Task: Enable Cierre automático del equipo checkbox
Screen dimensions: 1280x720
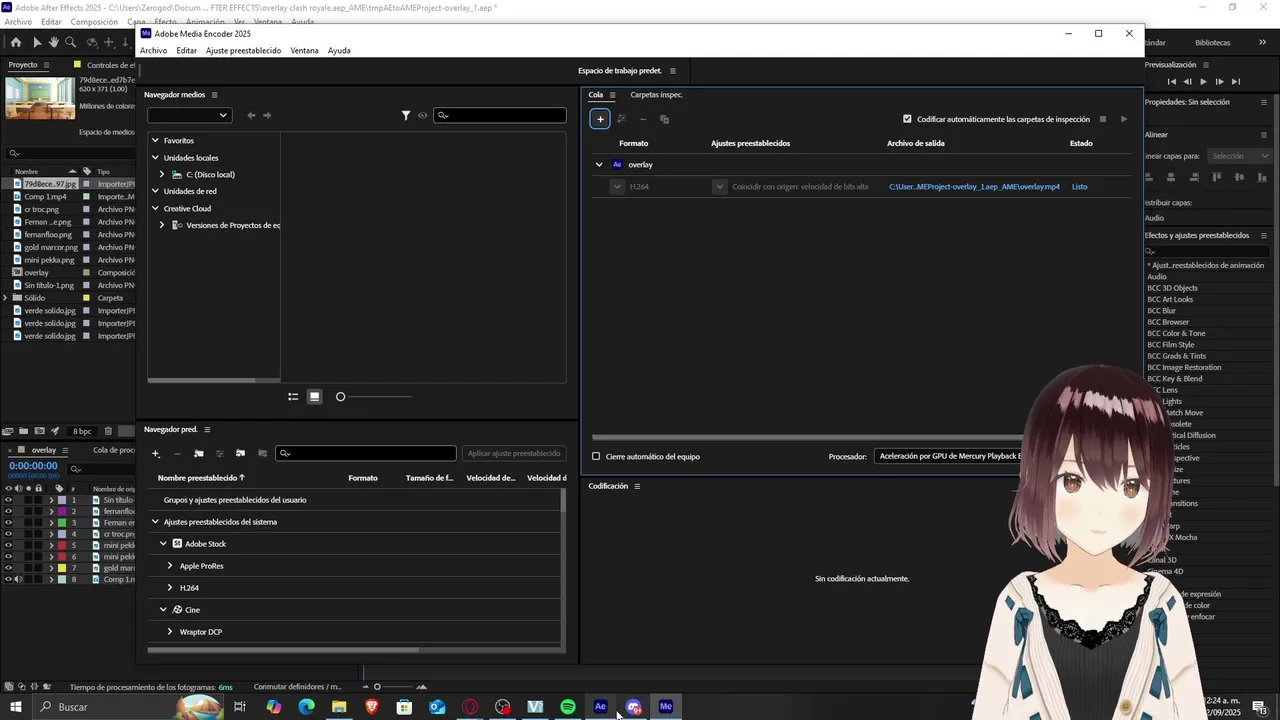Action: (x=596, y=456)
